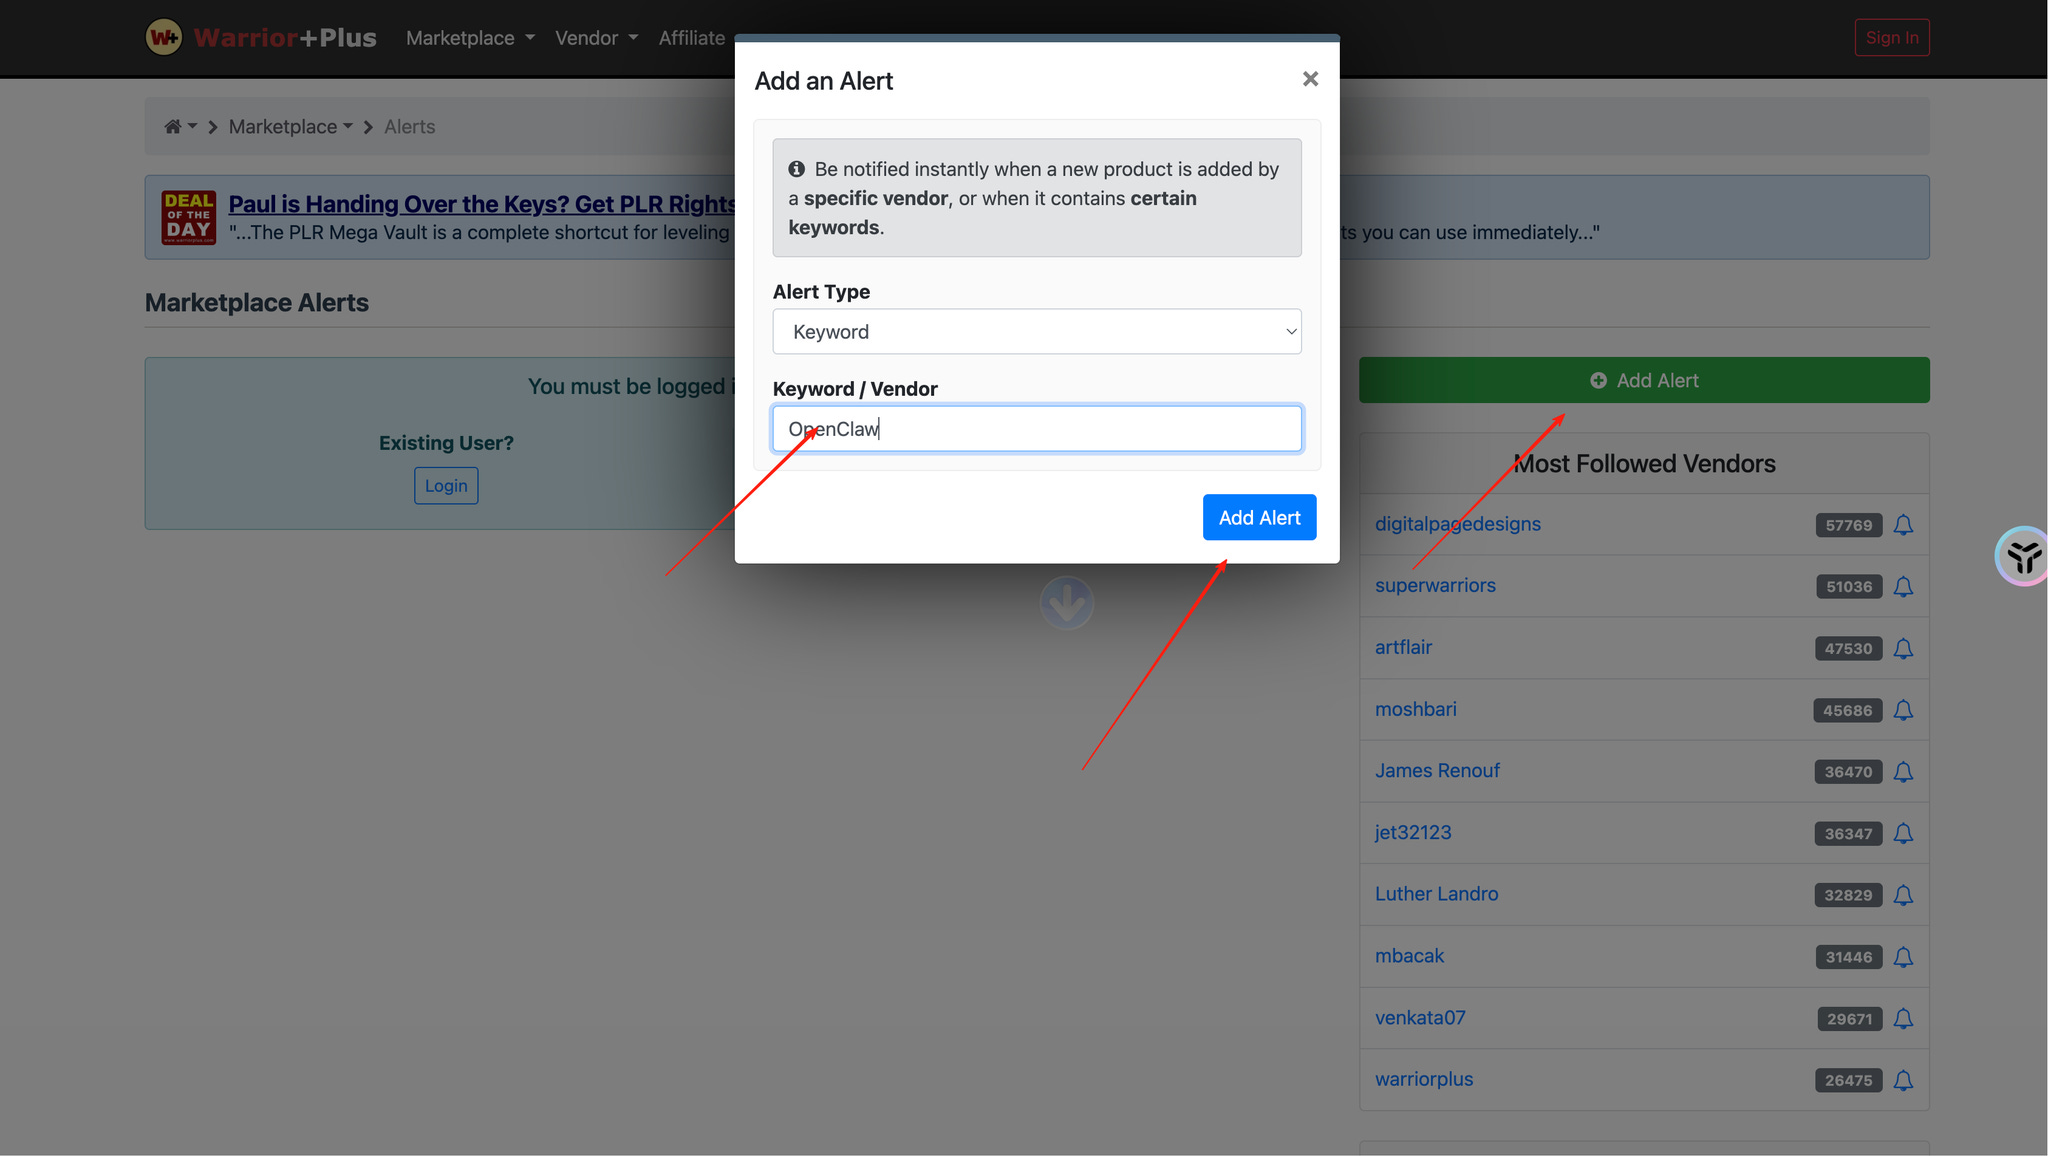Click the blue Add Alert button
This screenshot has height=1156, width=2048.
click(1259, 517)
